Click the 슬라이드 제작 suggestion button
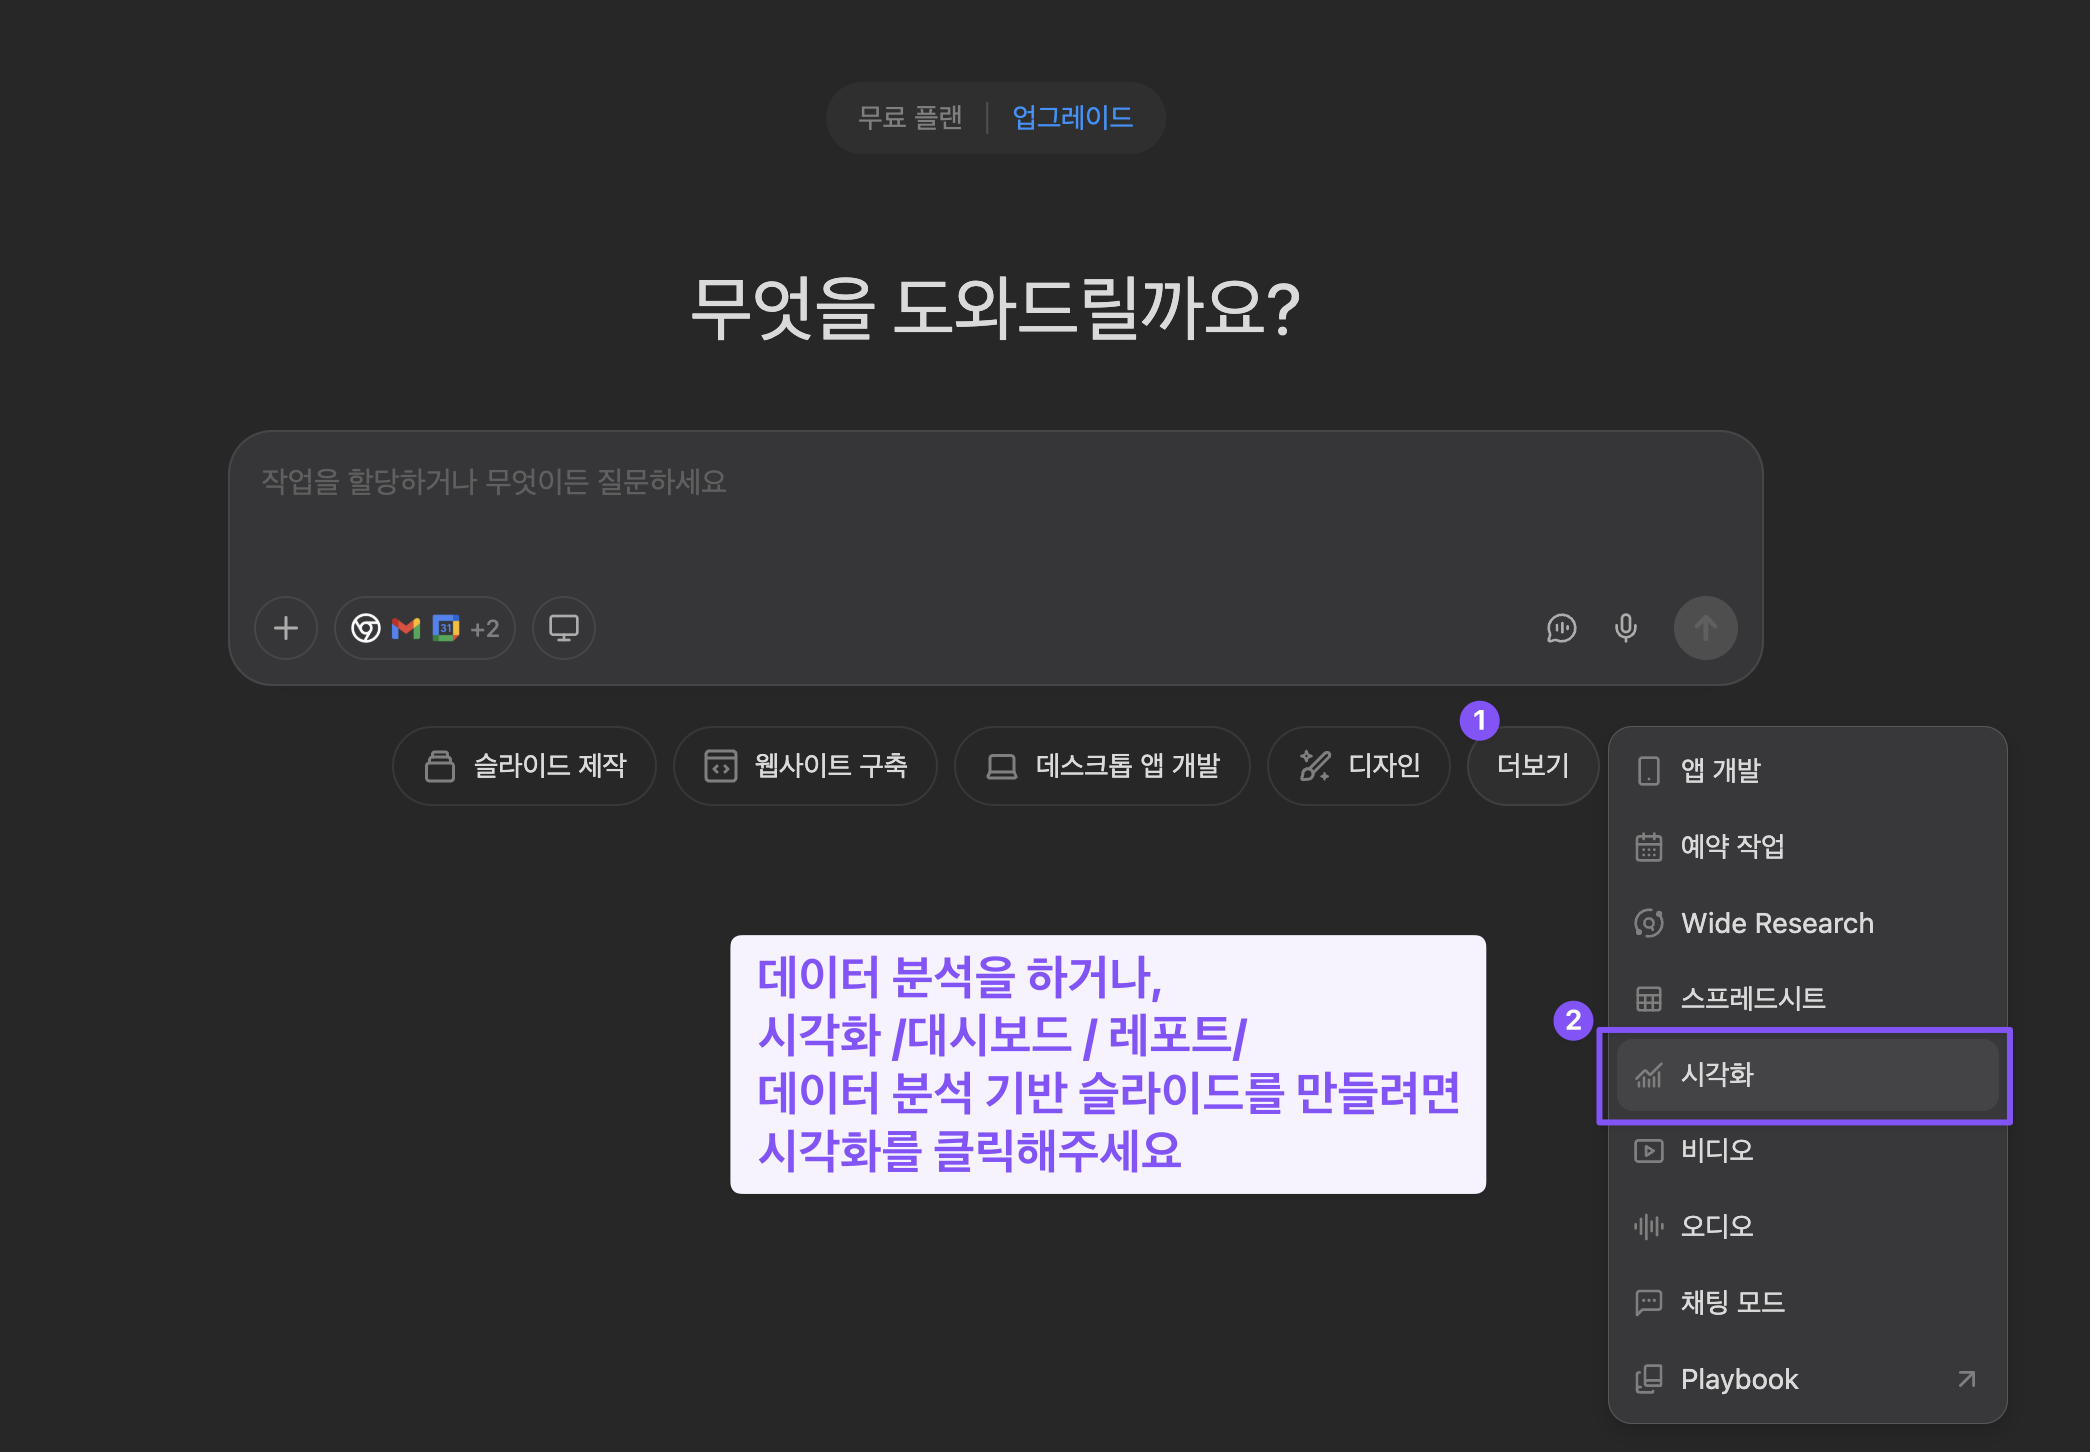Image resolution: width=2090 pixels, height=1452 pixels. tap(524, 765)
